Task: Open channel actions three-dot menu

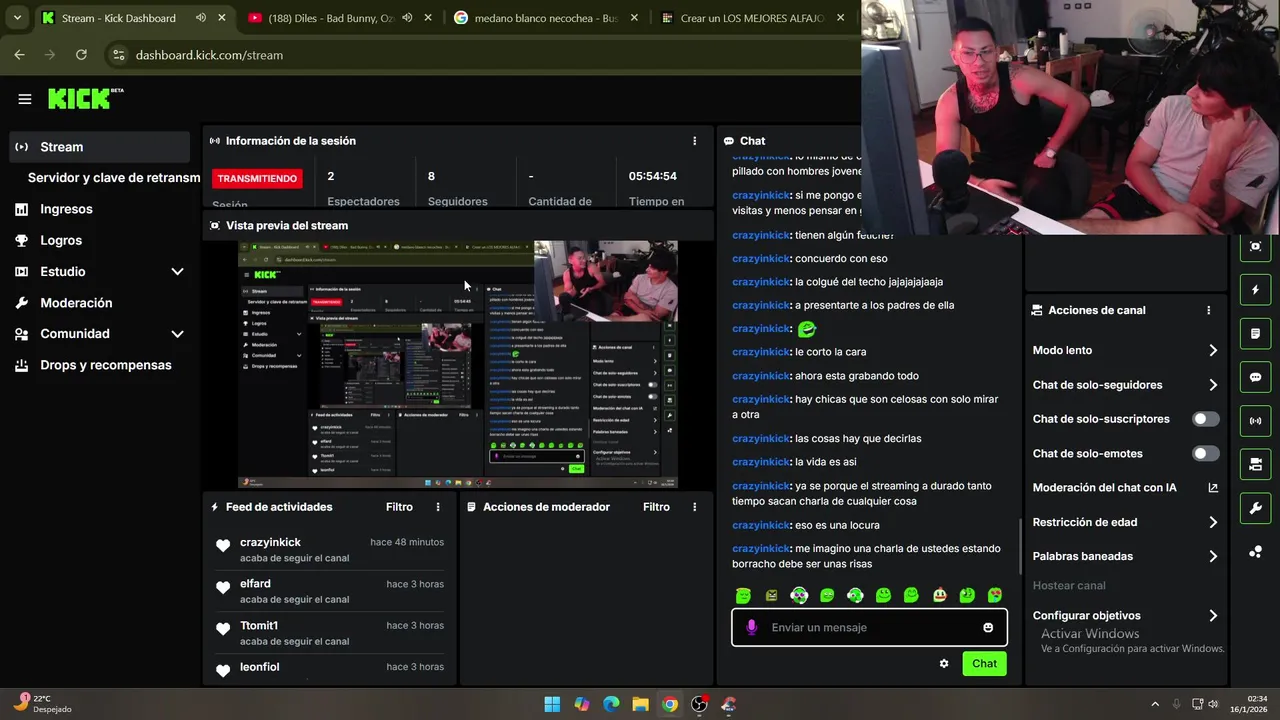Action: [x=1209, y=310]
